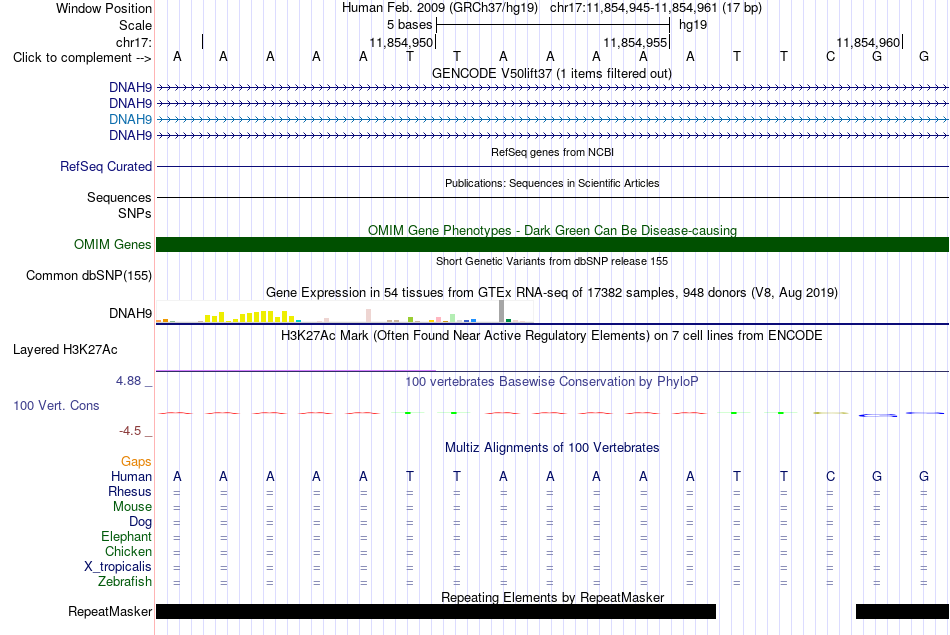Click 'Publications: Sequences in Scientific Articles' title
Image resolution: width=950 pixels, height=635 pixels.
(x=552, y=183)
